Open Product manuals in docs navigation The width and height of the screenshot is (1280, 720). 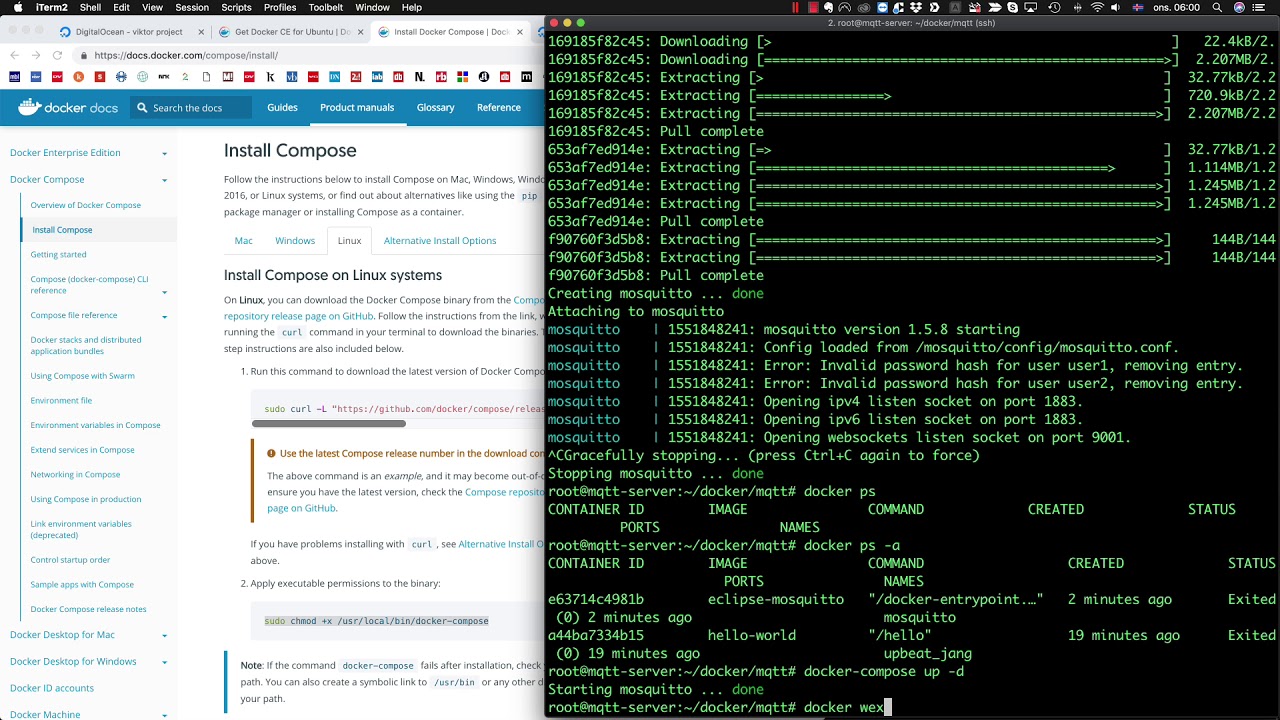pyautogui.click(x=357, y=107)
